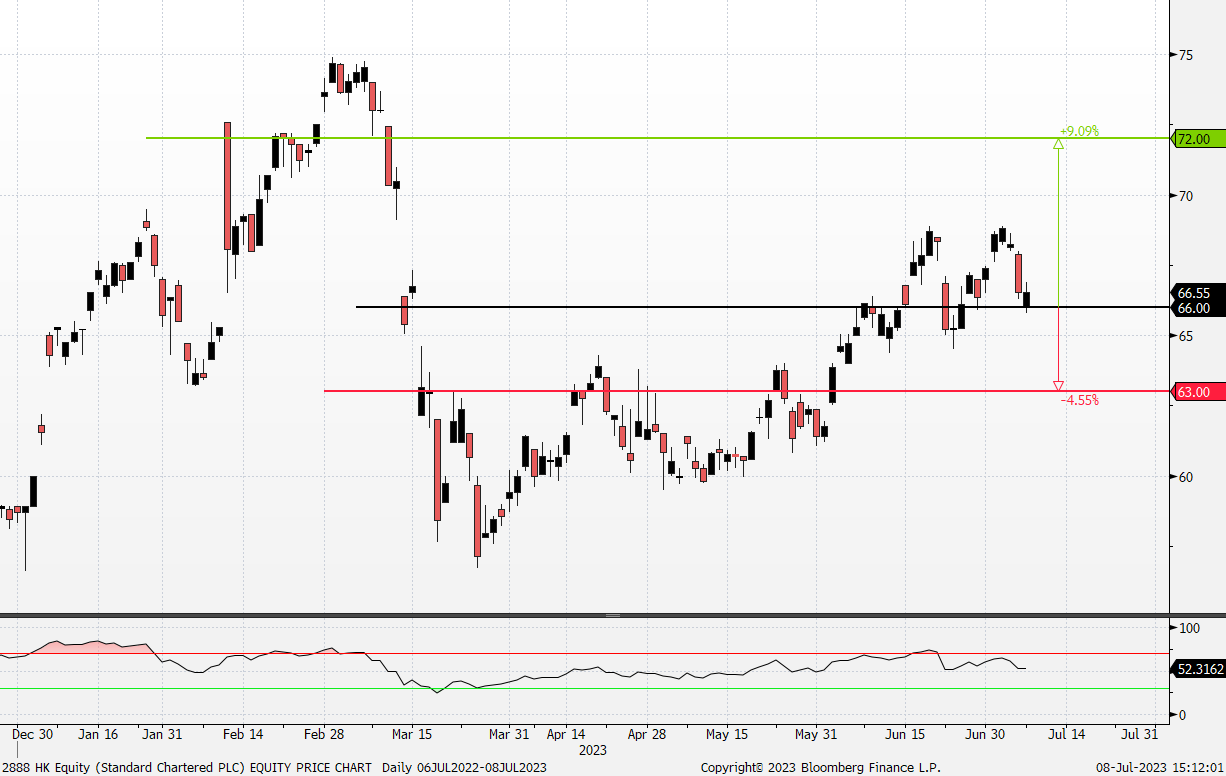Click the Mar 15 date label

click(413, 734)
